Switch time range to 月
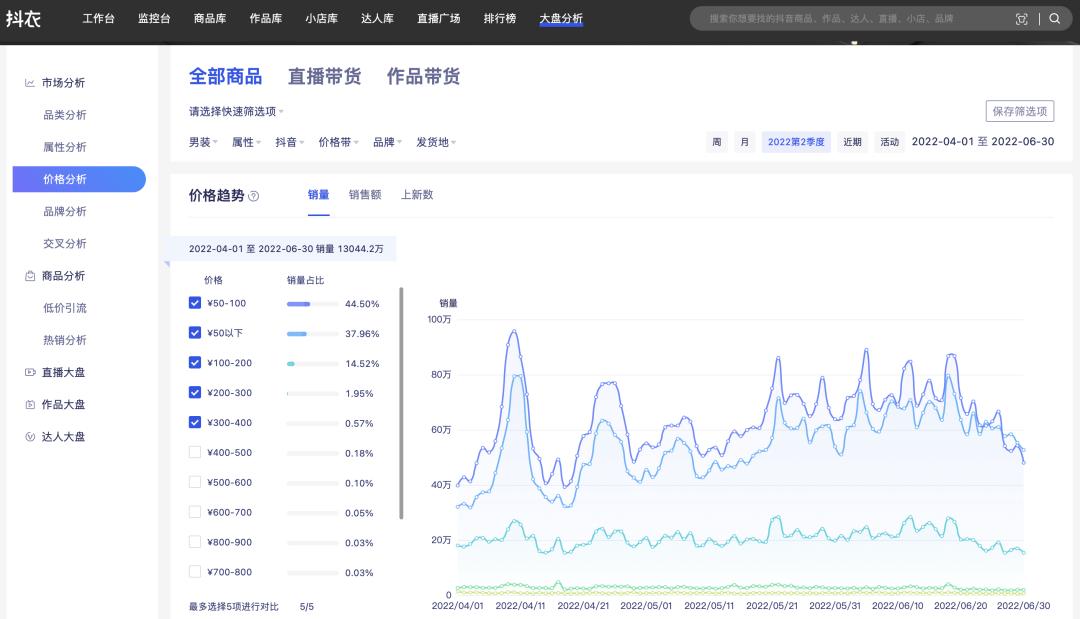 tap(744, 142)
